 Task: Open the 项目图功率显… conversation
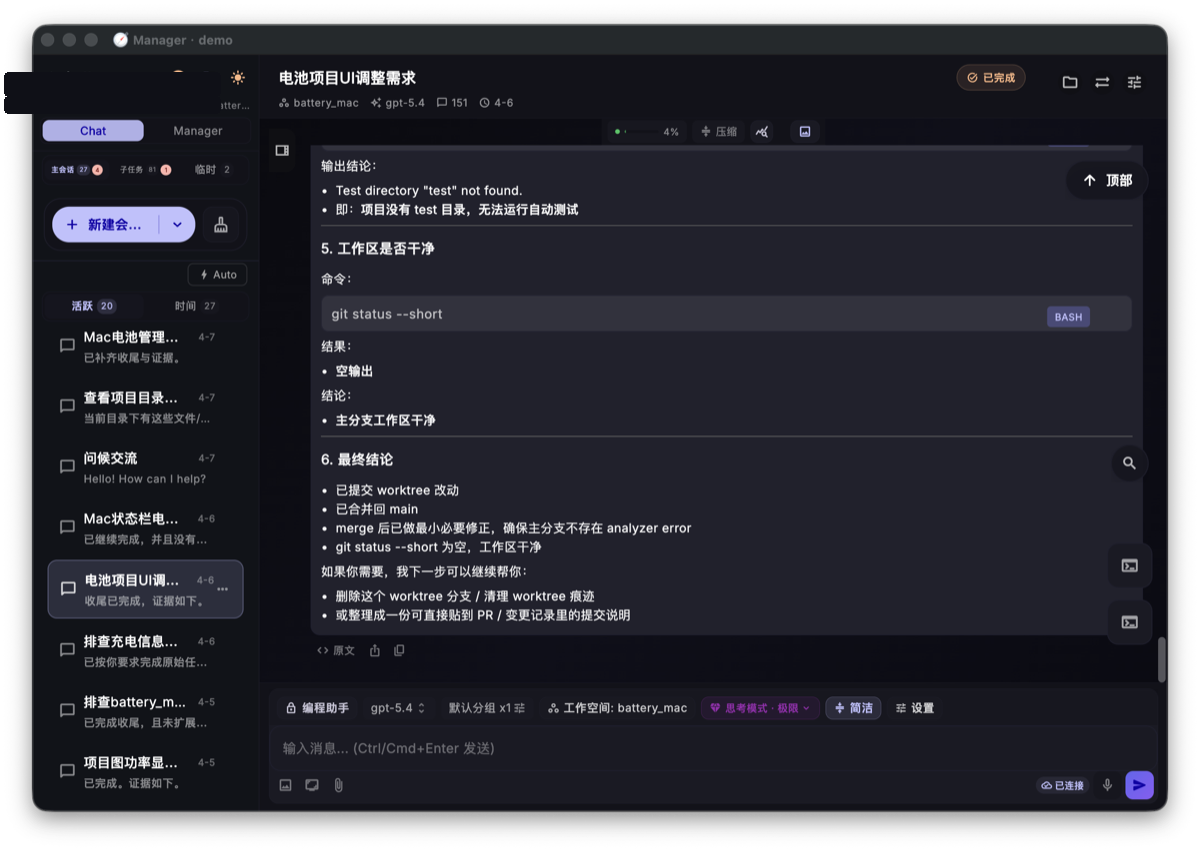tap(146, 772)
